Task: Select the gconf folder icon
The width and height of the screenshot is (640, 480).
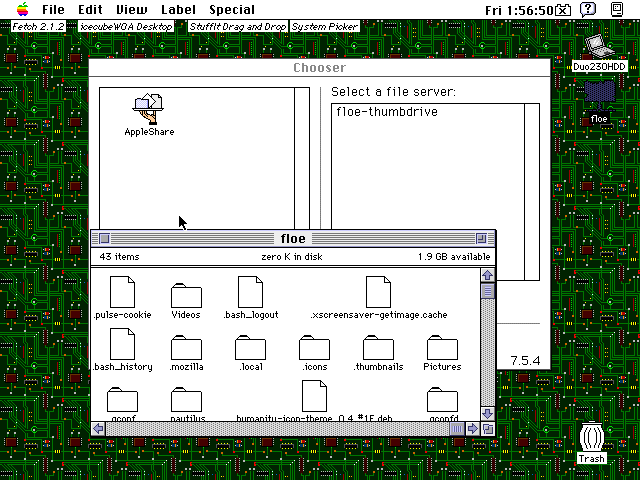Action: pos(122,400)
